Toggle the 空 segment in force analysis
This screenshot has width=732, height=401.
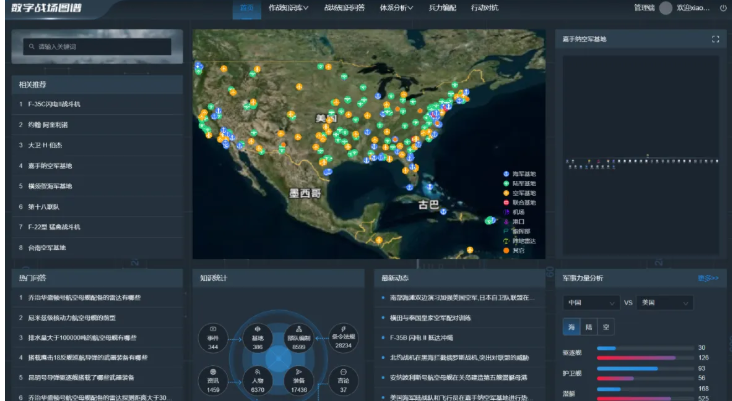click(x=605, y=327)
